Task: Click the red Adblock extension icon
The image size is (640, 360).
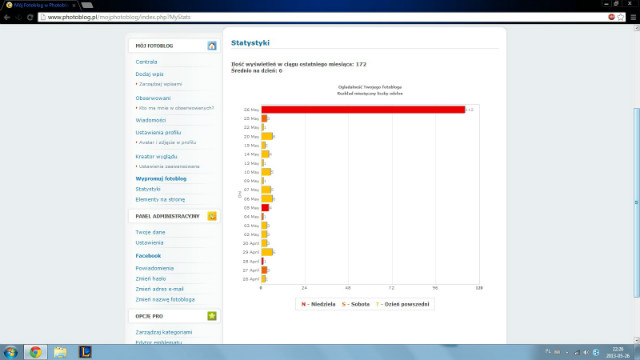Action: 611,17
